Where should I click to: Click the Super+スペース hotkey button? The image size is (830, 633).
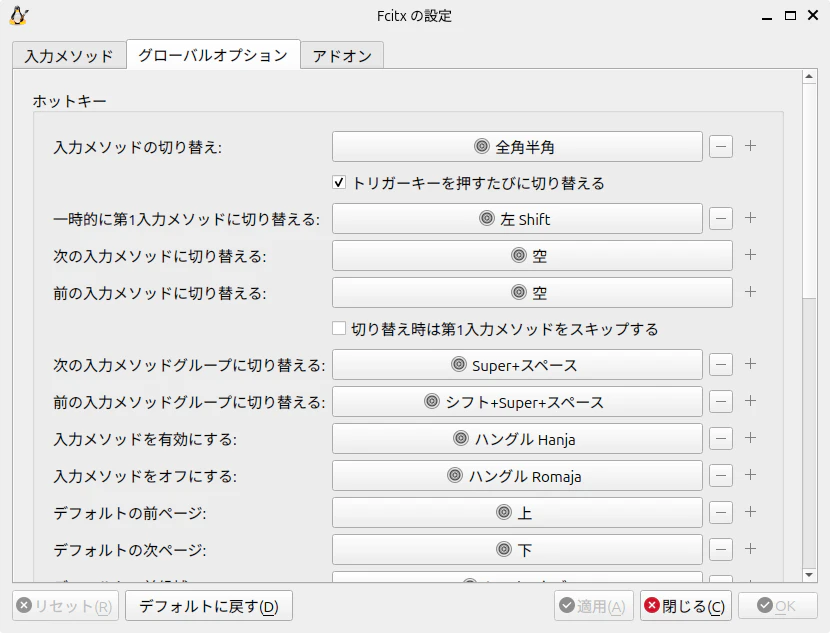tap(517, 365)
